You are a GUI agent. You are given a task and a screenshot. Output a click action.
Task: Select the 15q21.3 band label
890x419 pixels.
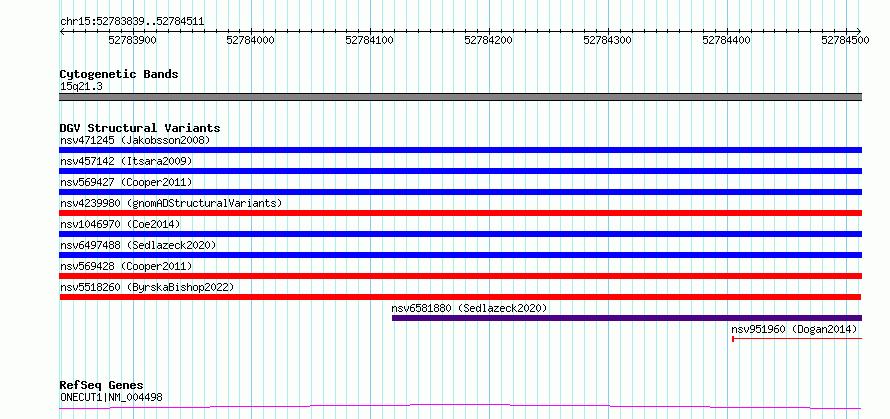81,86
